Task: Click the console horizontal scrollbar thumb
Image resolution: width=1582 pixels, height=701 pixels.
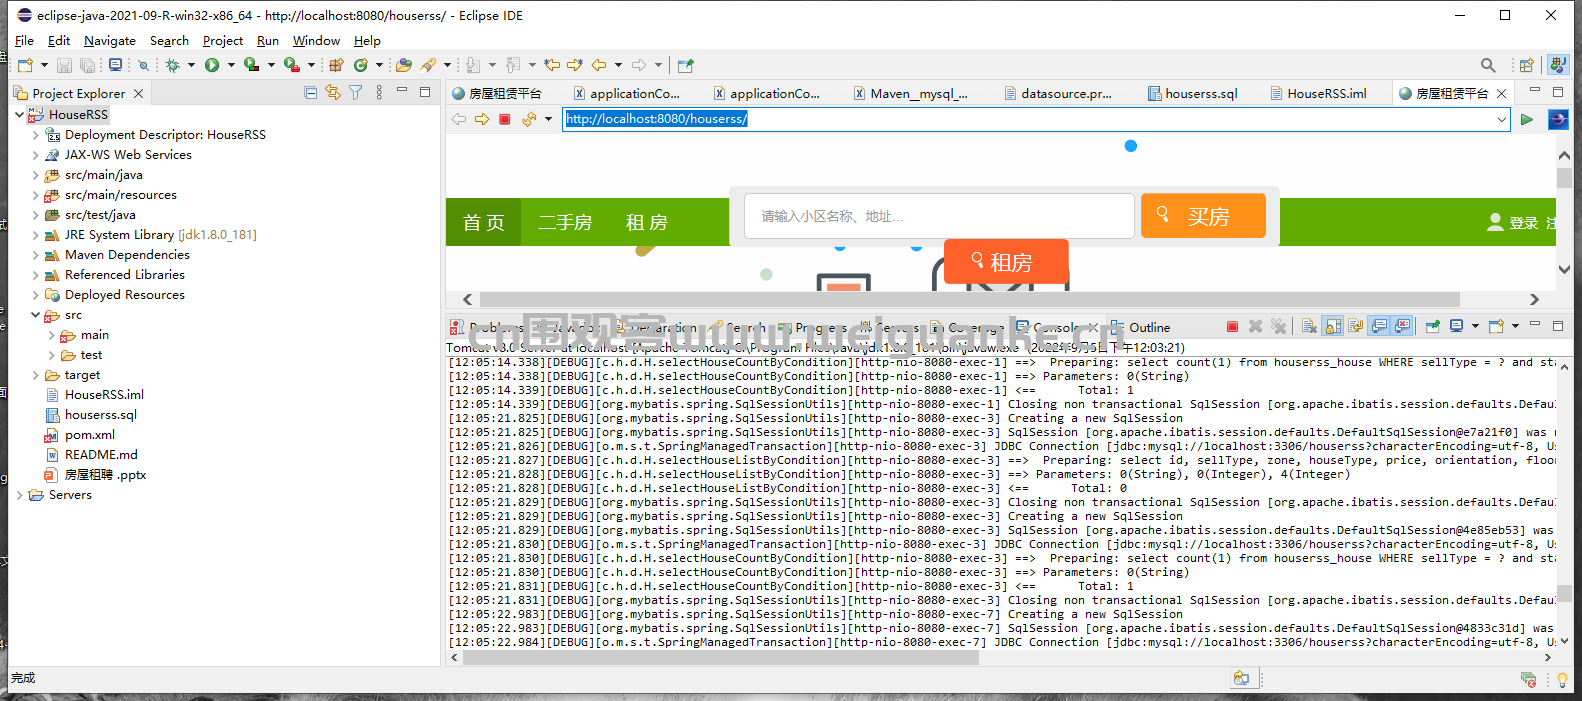Action: pyautogui.click(x=720, y=657)
